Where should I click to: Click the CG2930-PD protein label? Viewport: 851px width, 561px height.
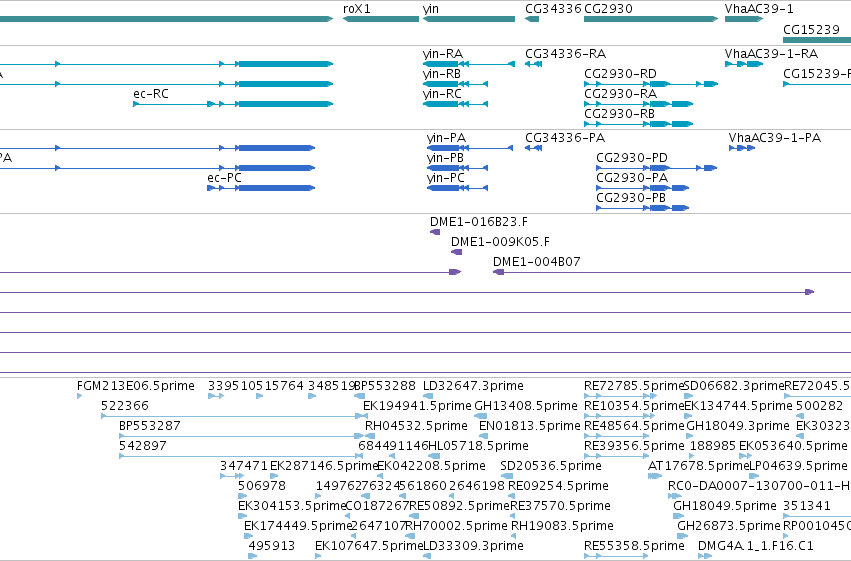632,158
